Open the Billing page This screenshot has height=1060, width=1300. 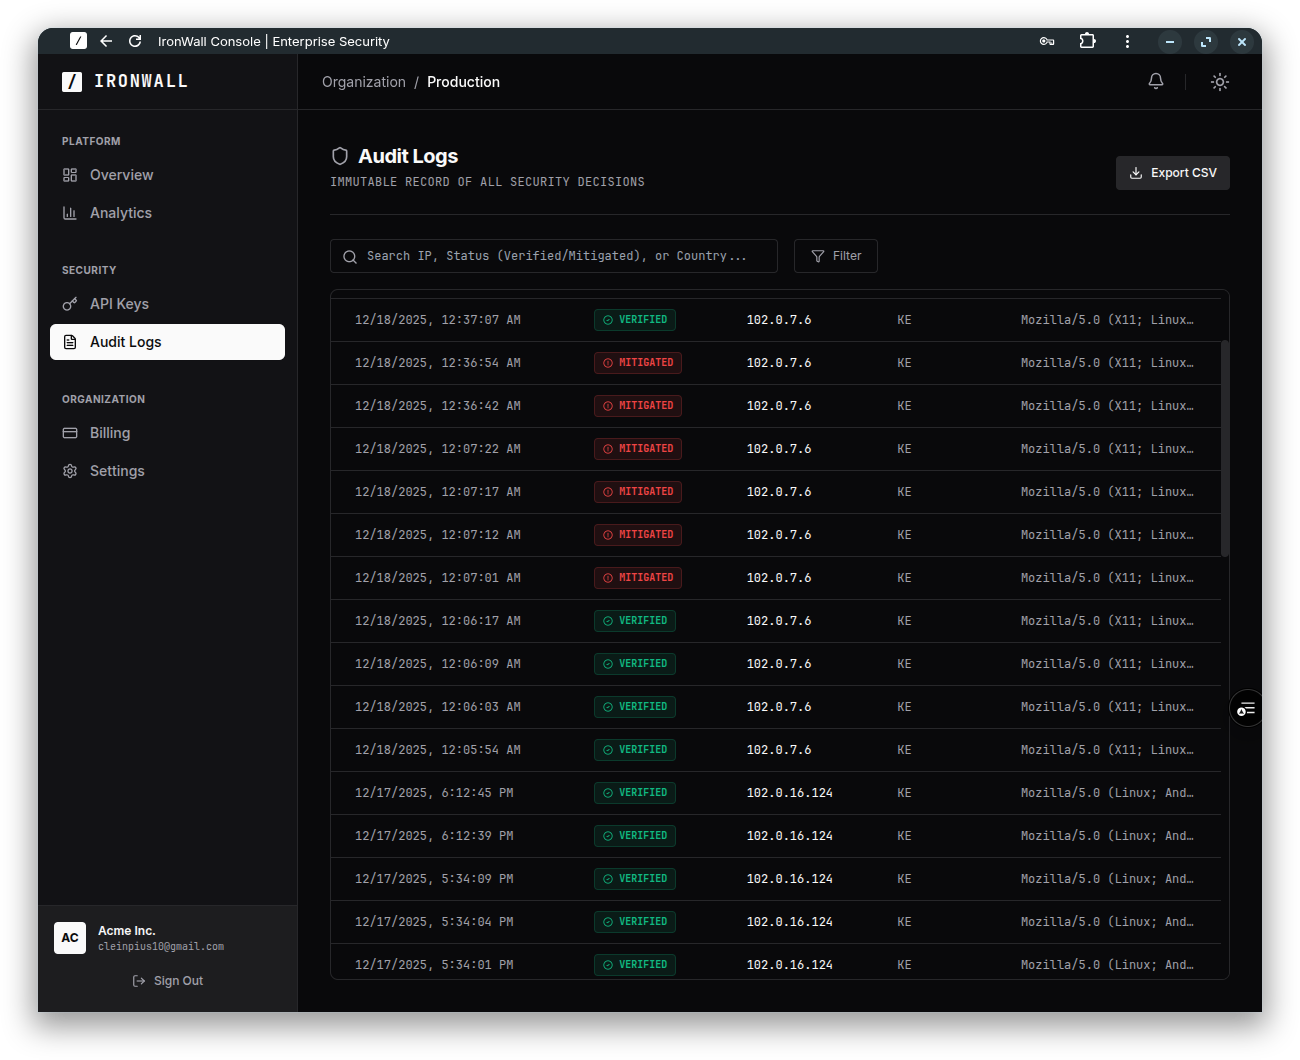point(109,432)
